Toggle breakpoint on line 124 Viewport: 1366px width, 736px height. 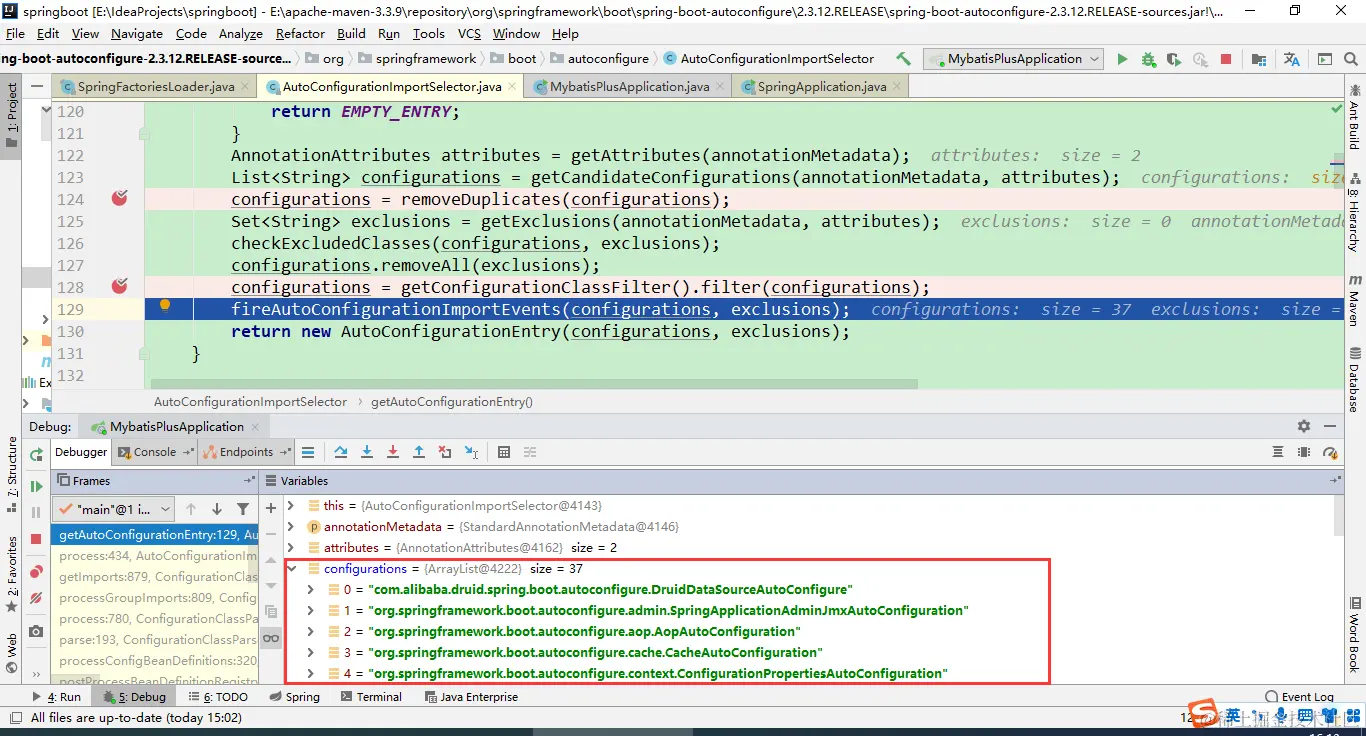point(120,198)
